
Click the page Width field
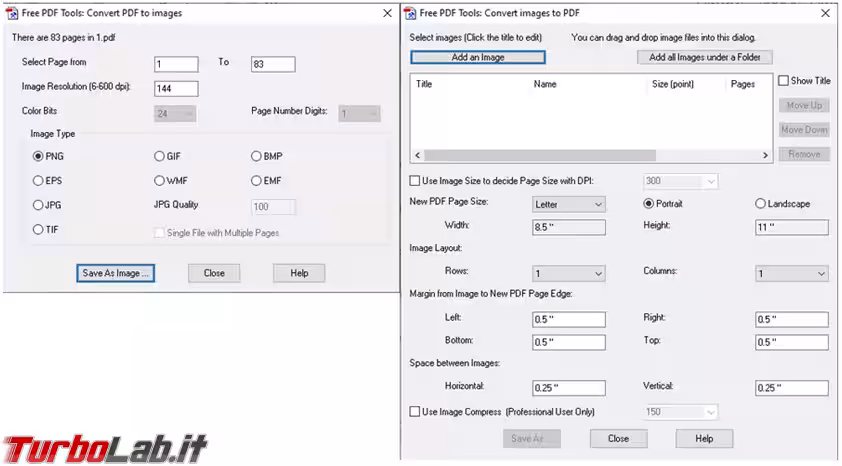(569, 227)
